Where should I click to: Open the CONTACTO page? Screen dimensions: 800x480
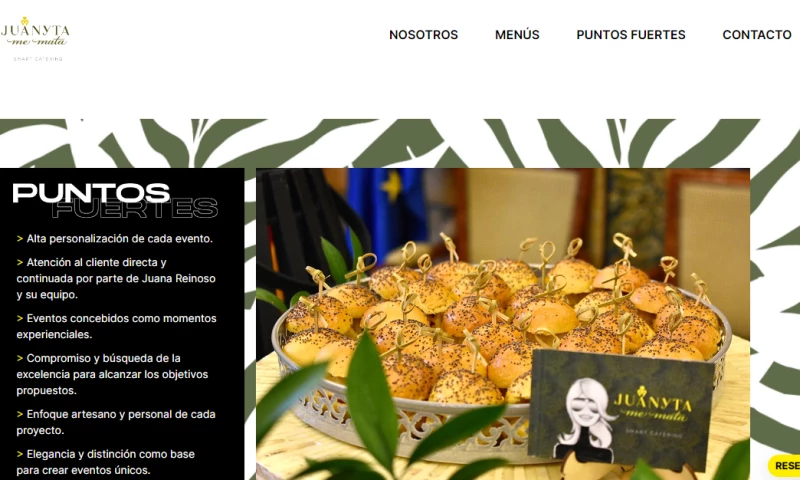pos(757,35)
